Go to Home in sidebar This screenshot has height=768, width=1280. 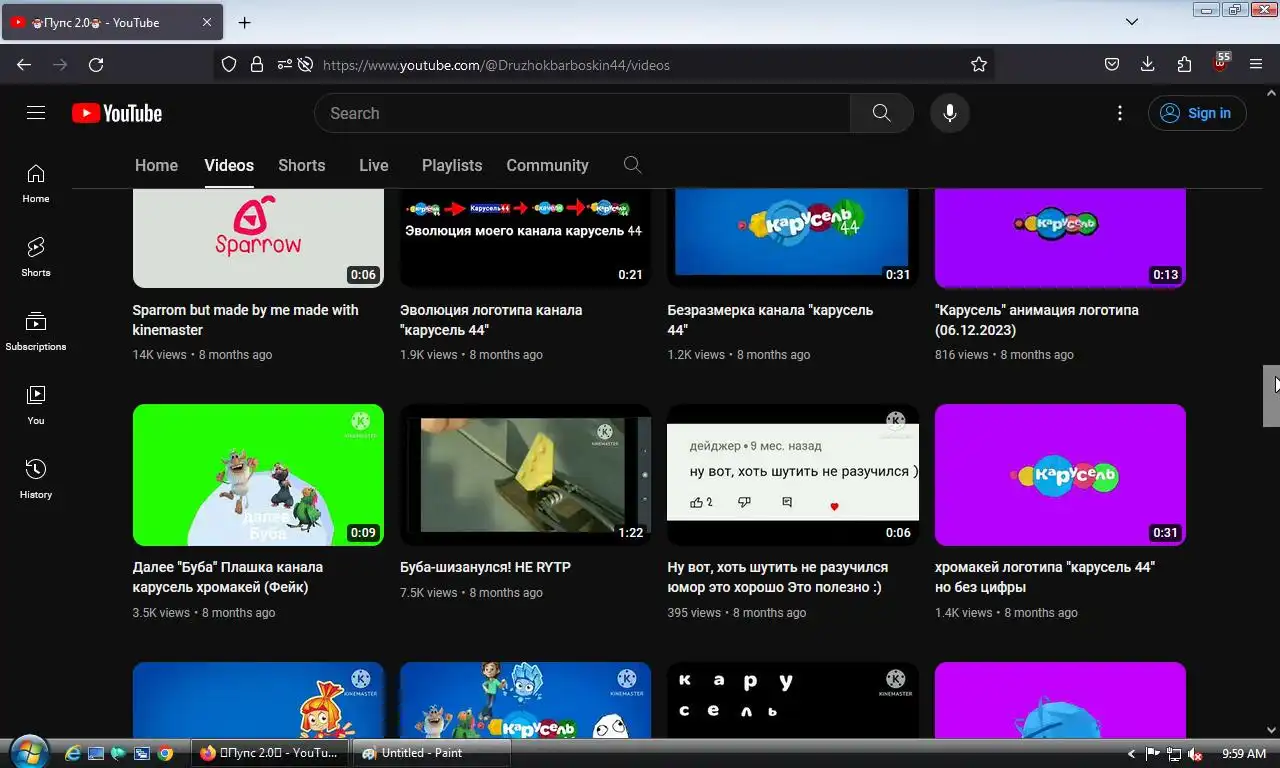coord(36,183)
